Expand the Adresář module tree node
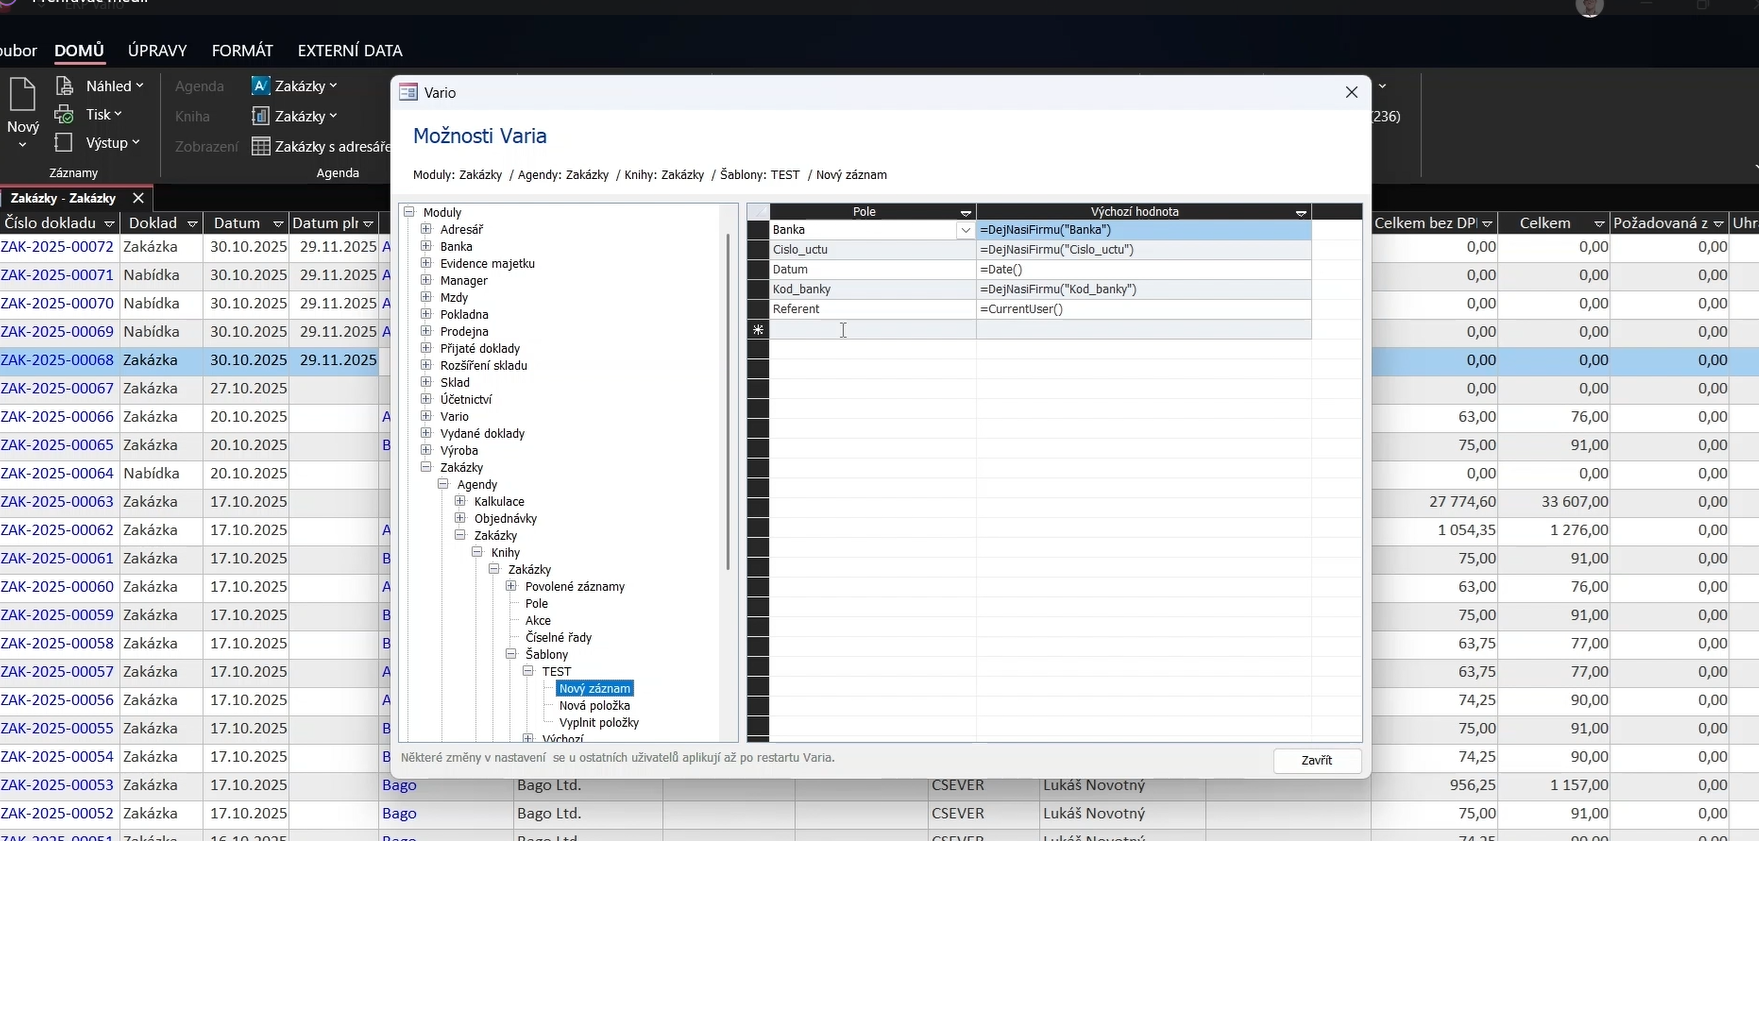Image resolution: width=1759 pixels, height=1013 pixels. [426, 229]
